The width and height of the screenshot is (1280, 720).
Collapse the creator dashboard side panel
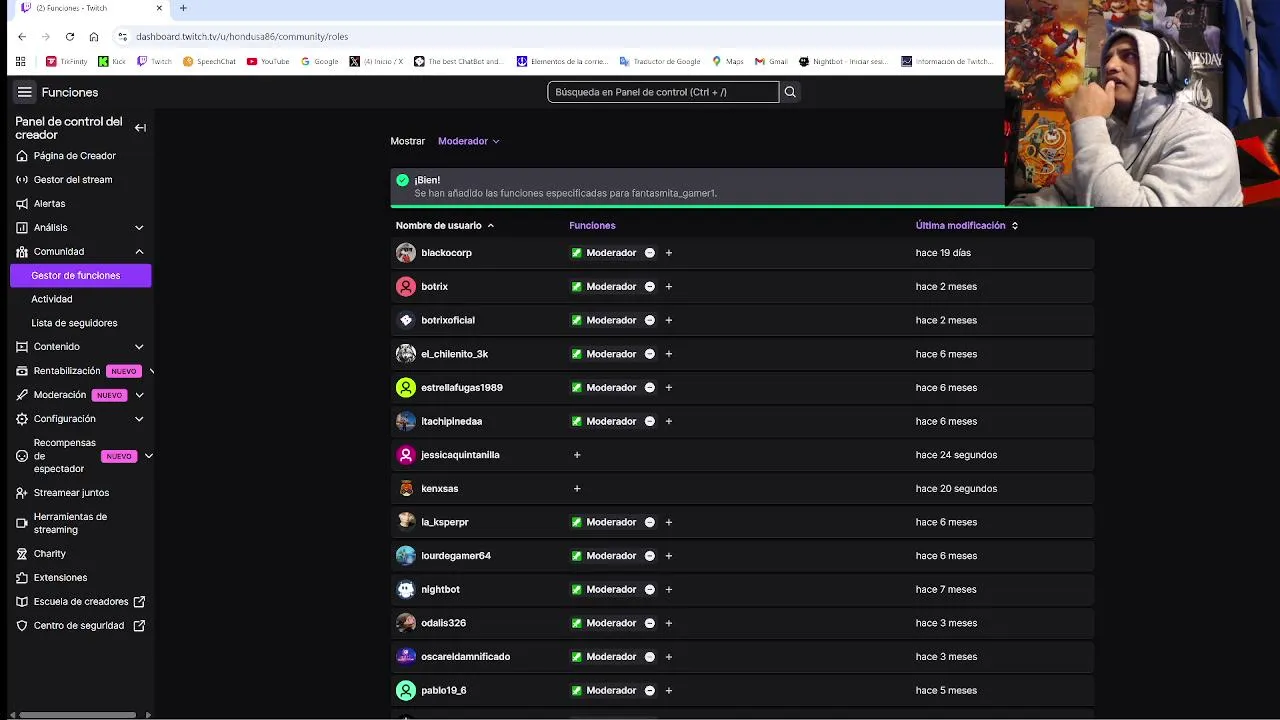[140, 128]
